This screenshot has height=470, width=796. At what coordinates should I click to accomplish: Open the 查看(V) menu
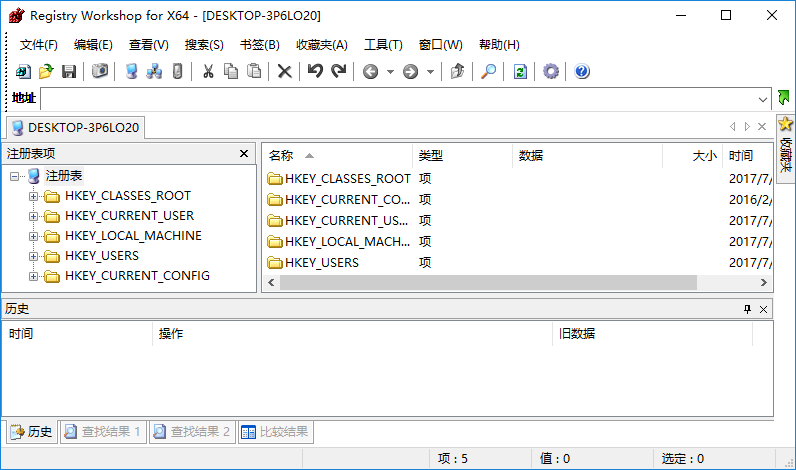pyautogui.click(x=148, y=45)
